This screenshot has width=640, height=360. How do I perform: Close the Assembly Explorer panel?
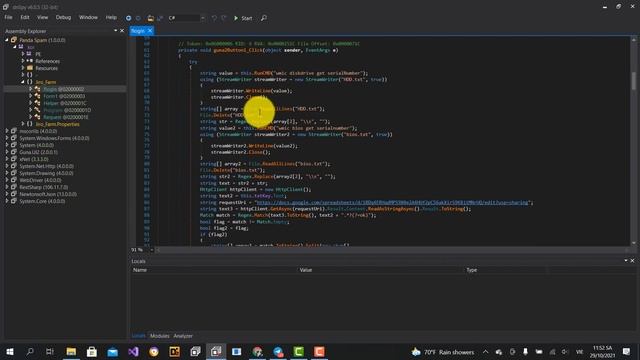point(122,31)
